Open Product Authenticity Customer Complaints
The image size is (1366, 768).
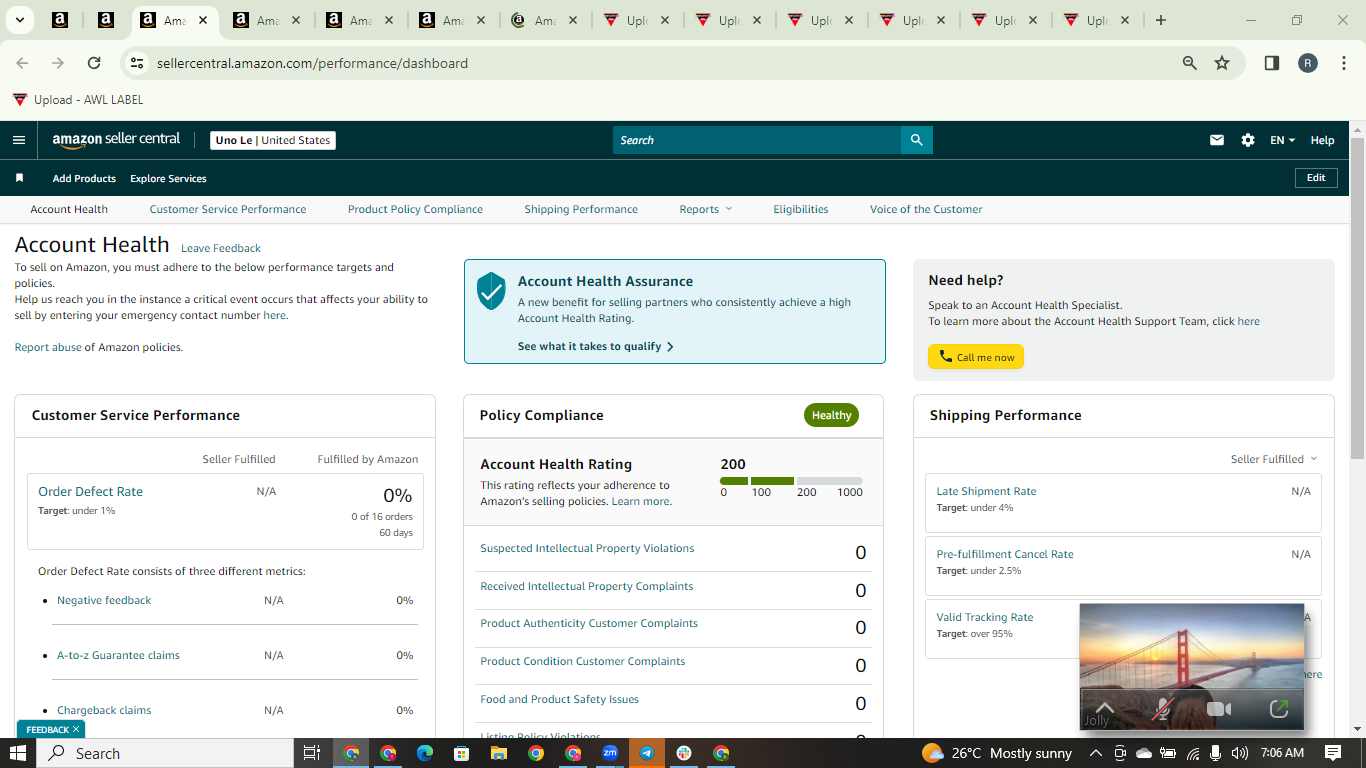click(589, 623)
